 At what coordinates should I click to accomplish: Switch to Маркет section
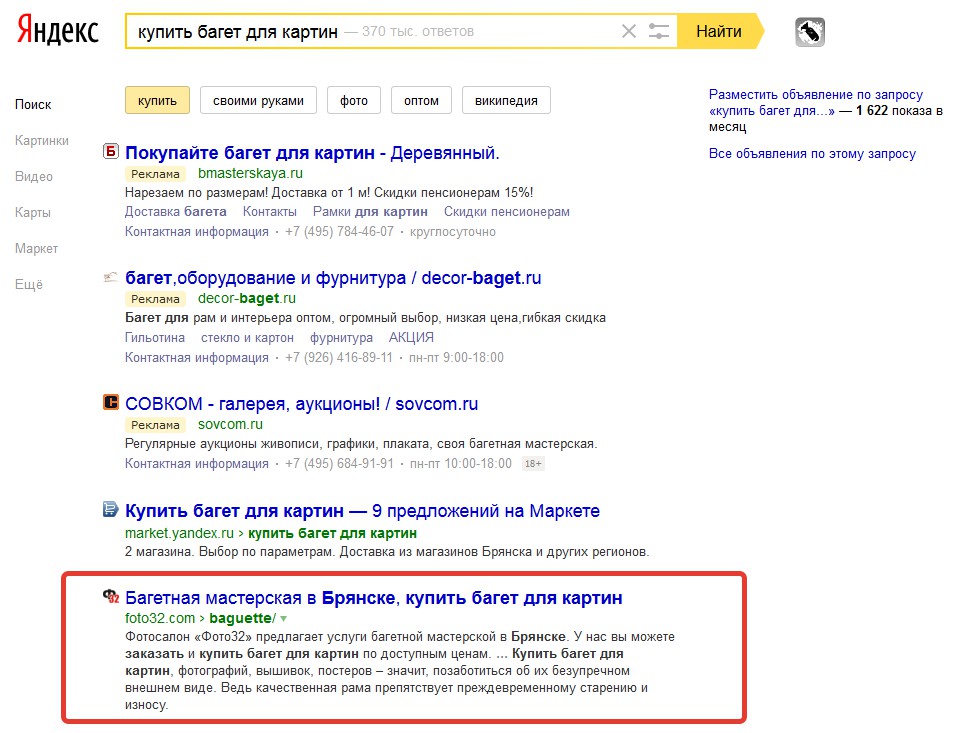tap(36, 249)
